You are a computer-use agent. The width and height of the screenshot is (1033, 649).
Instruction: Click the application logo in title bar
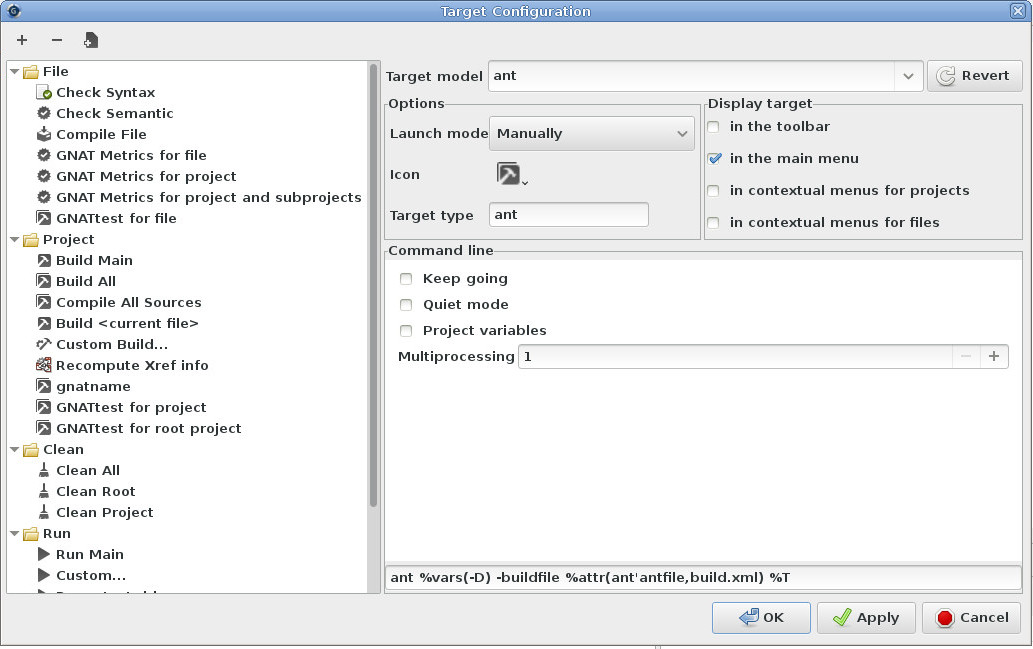(13, 11)
